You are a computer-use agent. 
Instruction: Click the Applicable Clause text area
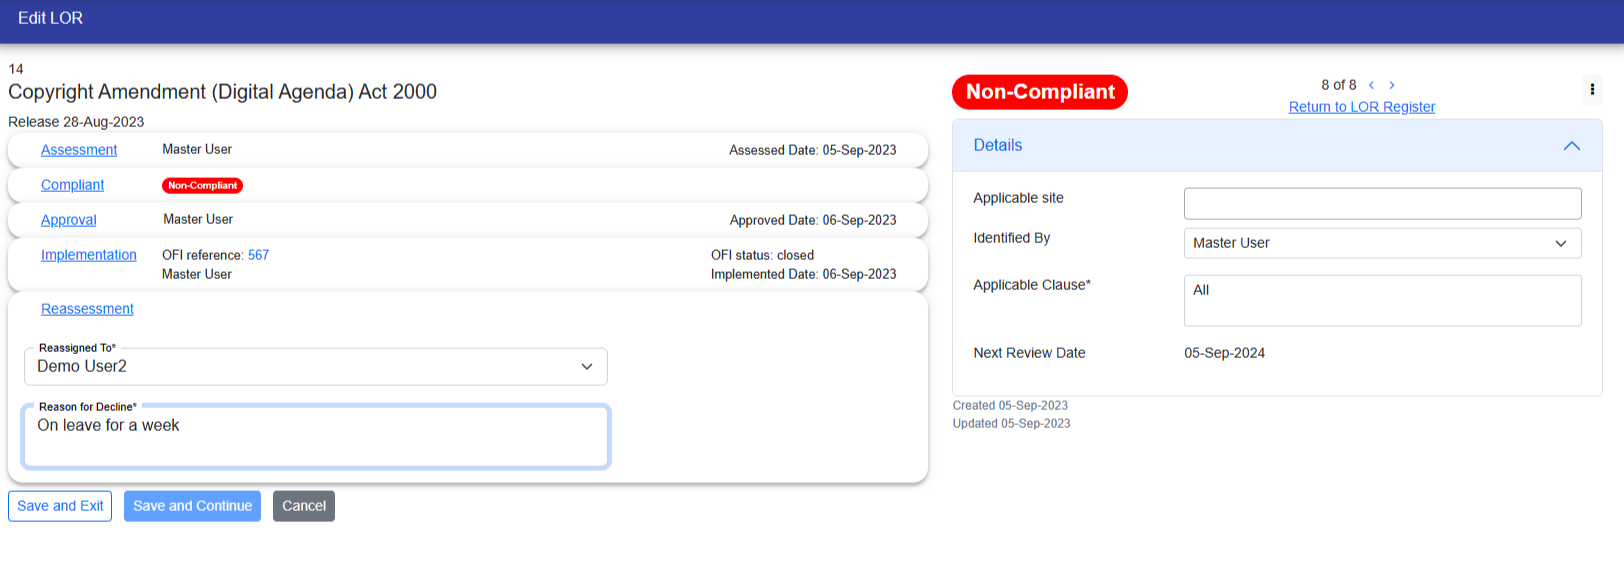tap(1382, 301)
